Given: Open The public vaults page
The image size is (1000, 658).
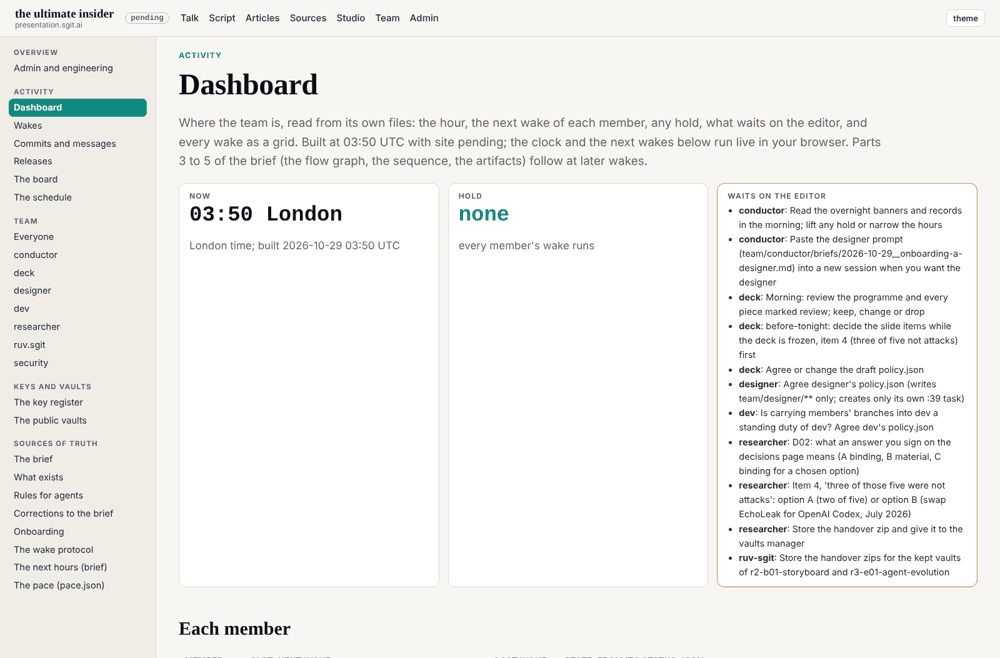Looking at the screenshot, I should click(50, 420).
